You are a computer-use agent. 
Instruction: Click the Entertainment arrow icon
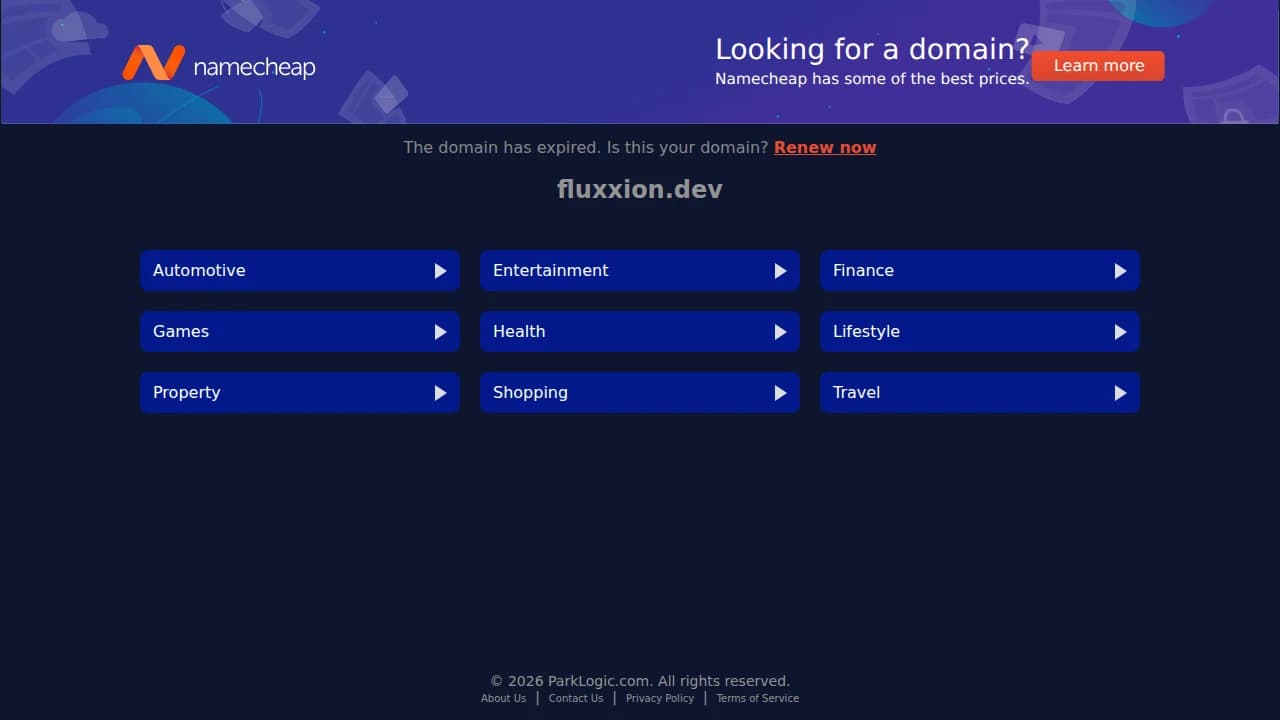coord(780,270)
